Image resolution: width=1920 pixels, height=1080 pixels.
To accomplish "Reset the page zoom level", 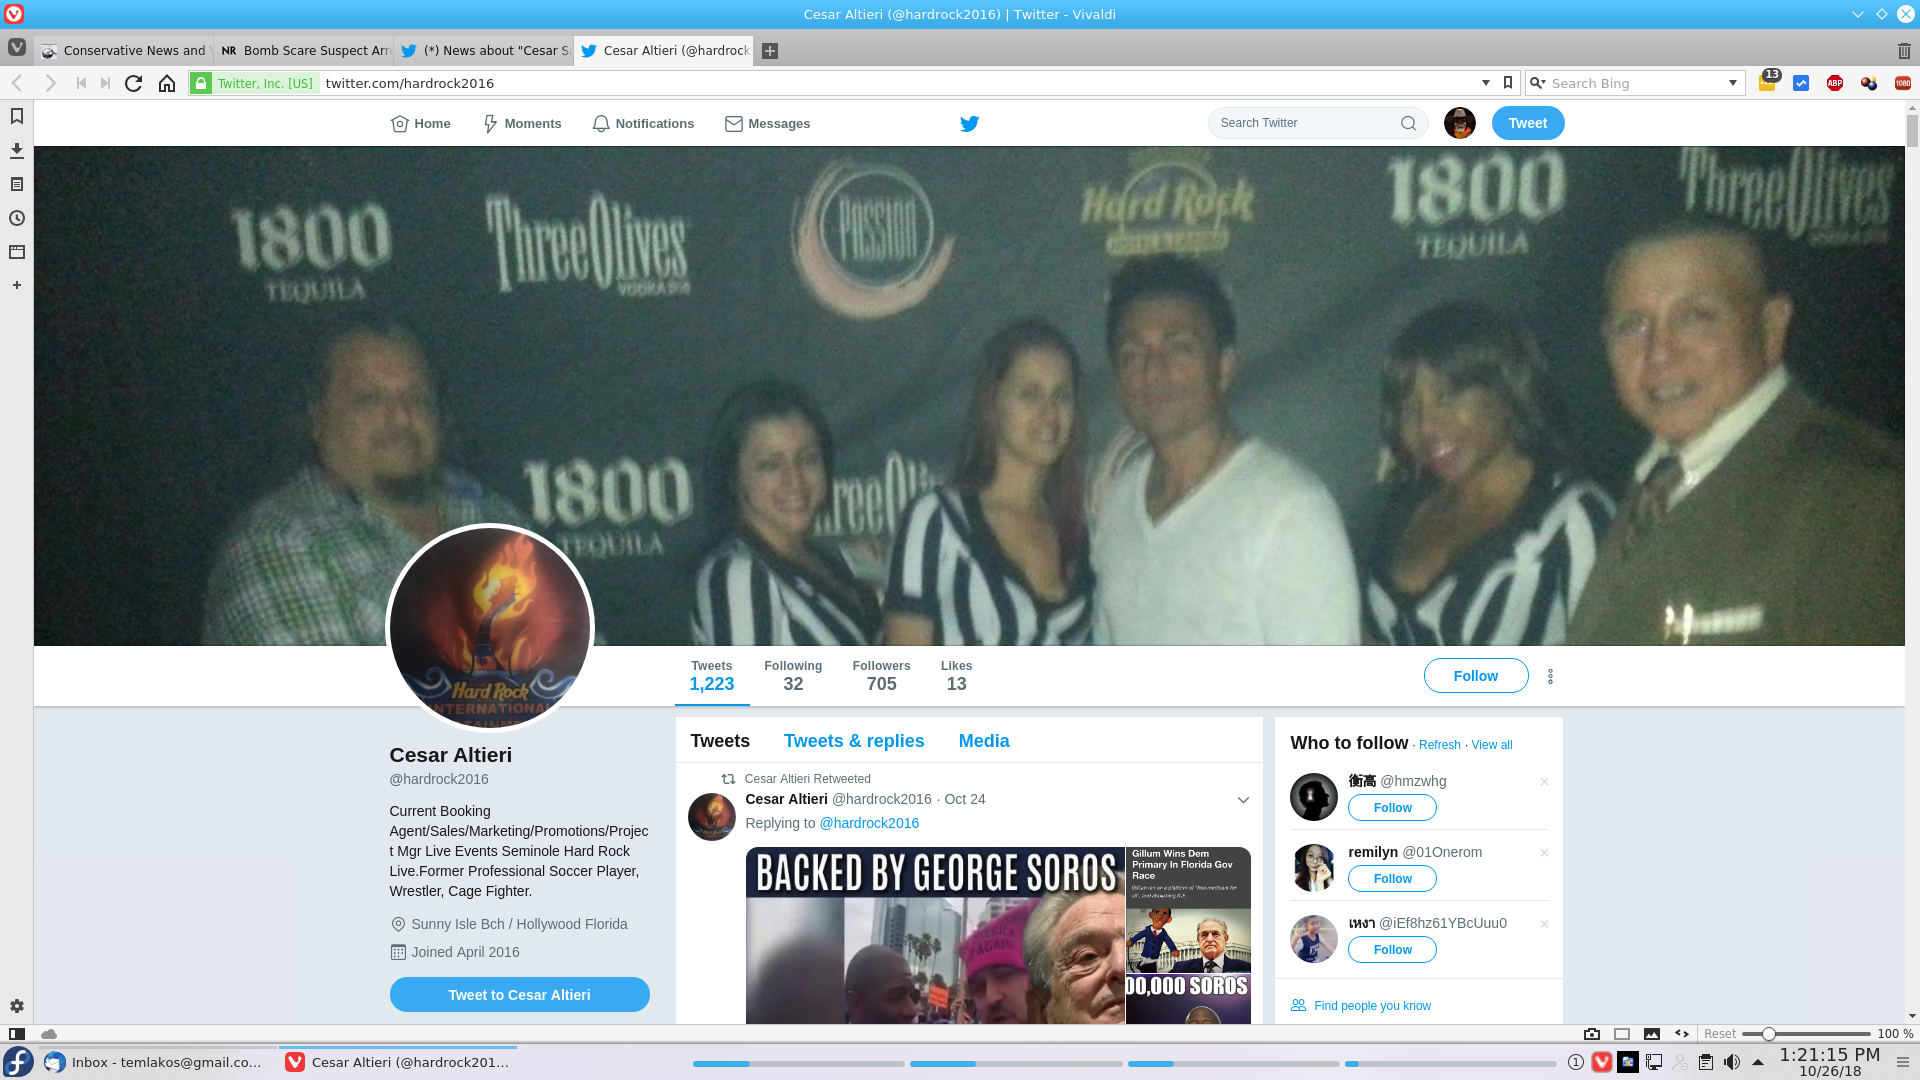I will point(1720,1034).
